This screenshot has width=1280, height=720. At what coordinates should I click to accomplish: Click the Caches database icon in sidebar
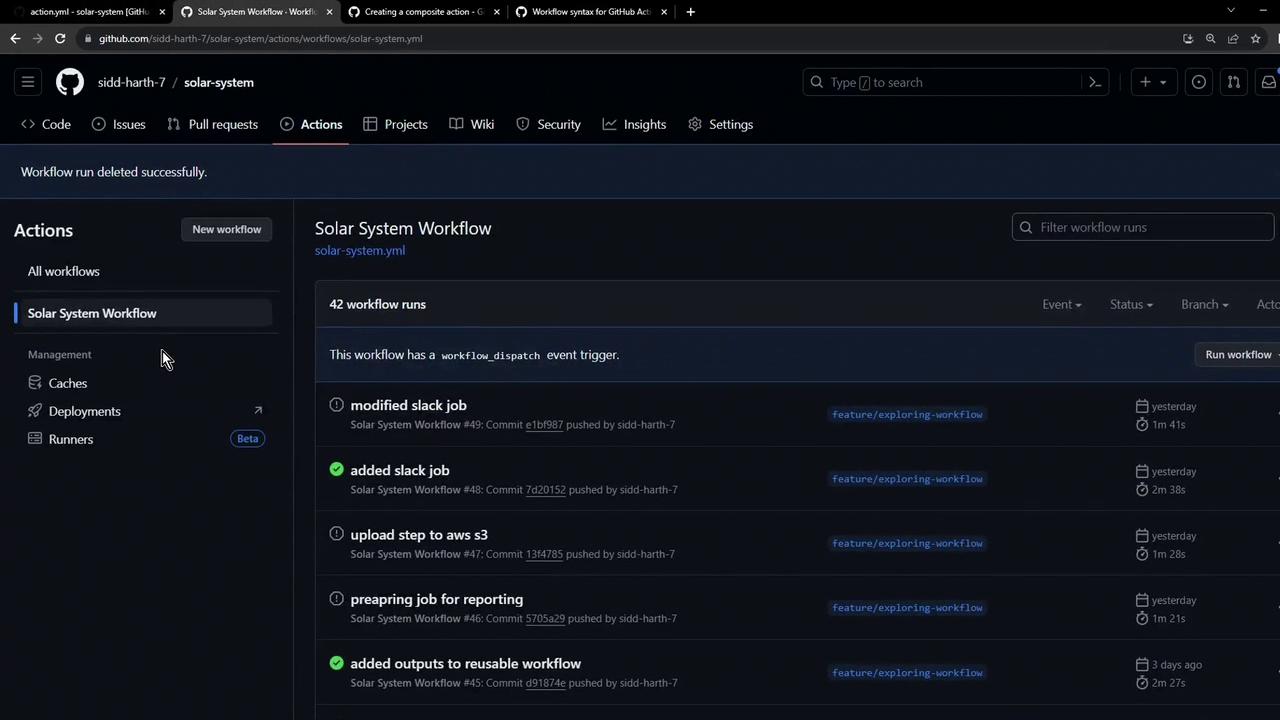coord(35,383)
